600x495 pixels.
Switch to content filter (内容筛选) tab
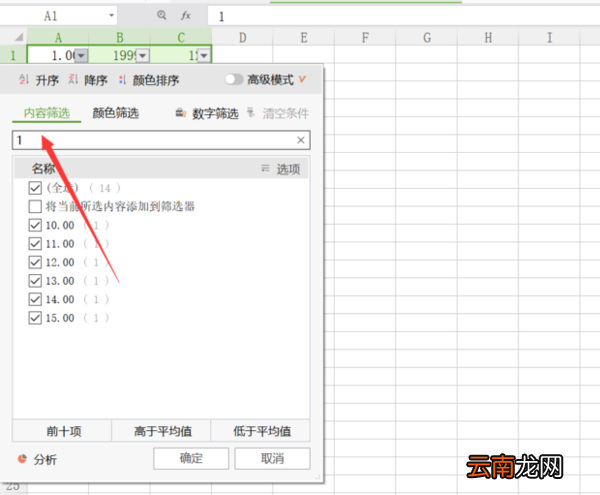coord(47,113)
